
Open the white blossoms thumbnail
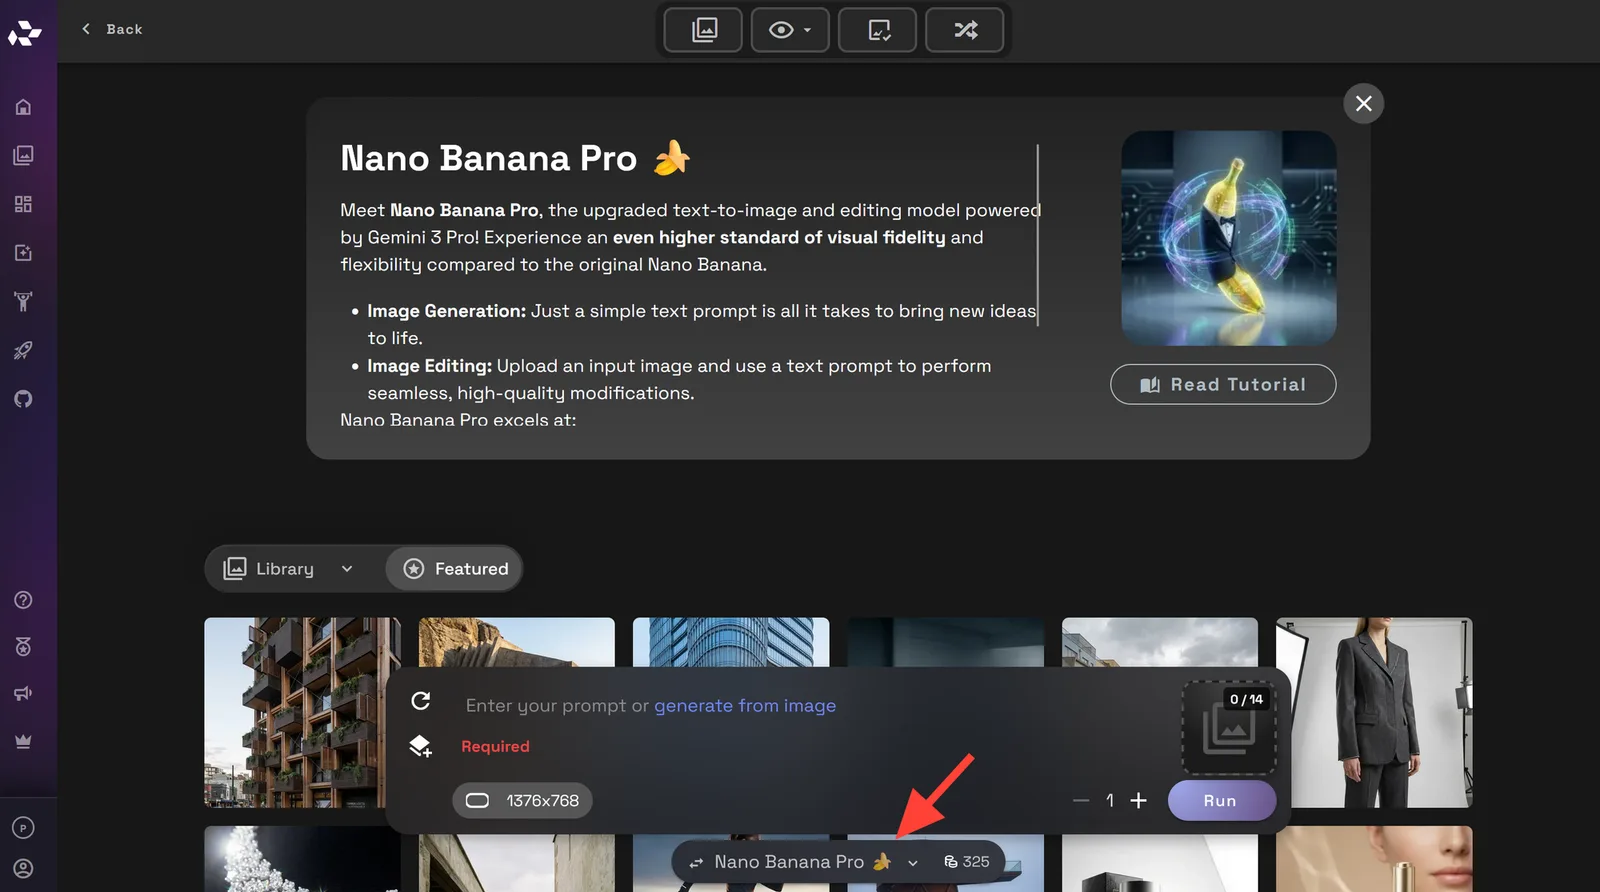pyautogui.click(x=302, y=859)
